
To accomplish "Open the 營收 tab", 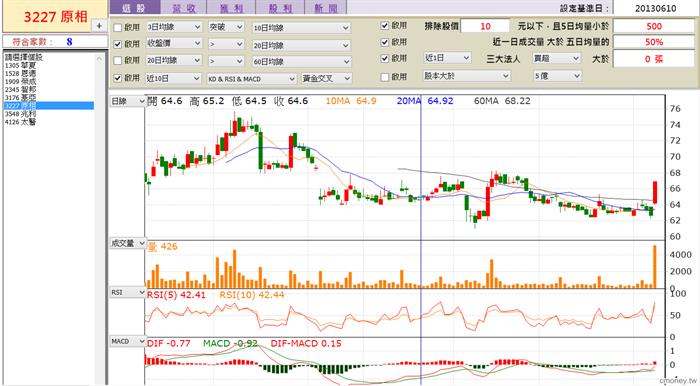I will tap(184, 7).
